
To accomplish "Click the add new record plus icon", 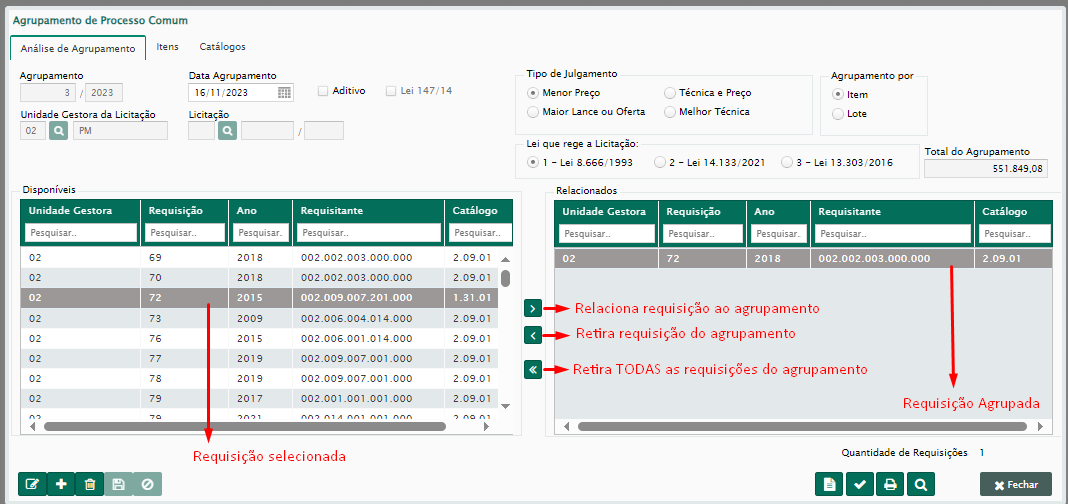I will tap(61, 484).
